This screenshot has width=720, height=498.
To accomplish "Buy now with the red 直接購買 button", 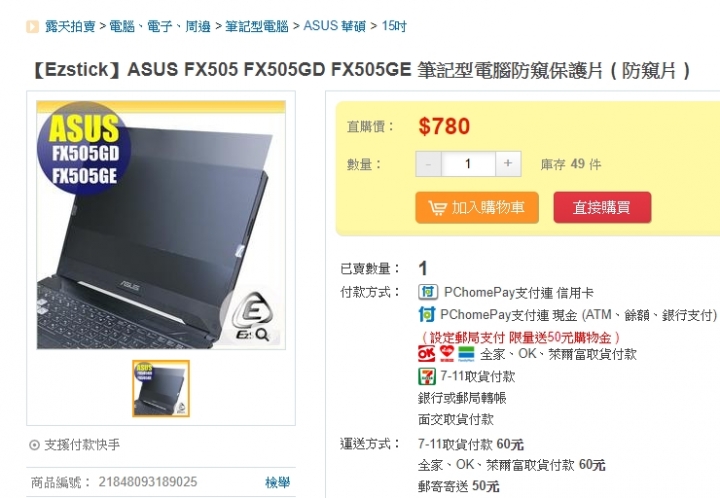I will pyautogui.click(x=602, y=207).
